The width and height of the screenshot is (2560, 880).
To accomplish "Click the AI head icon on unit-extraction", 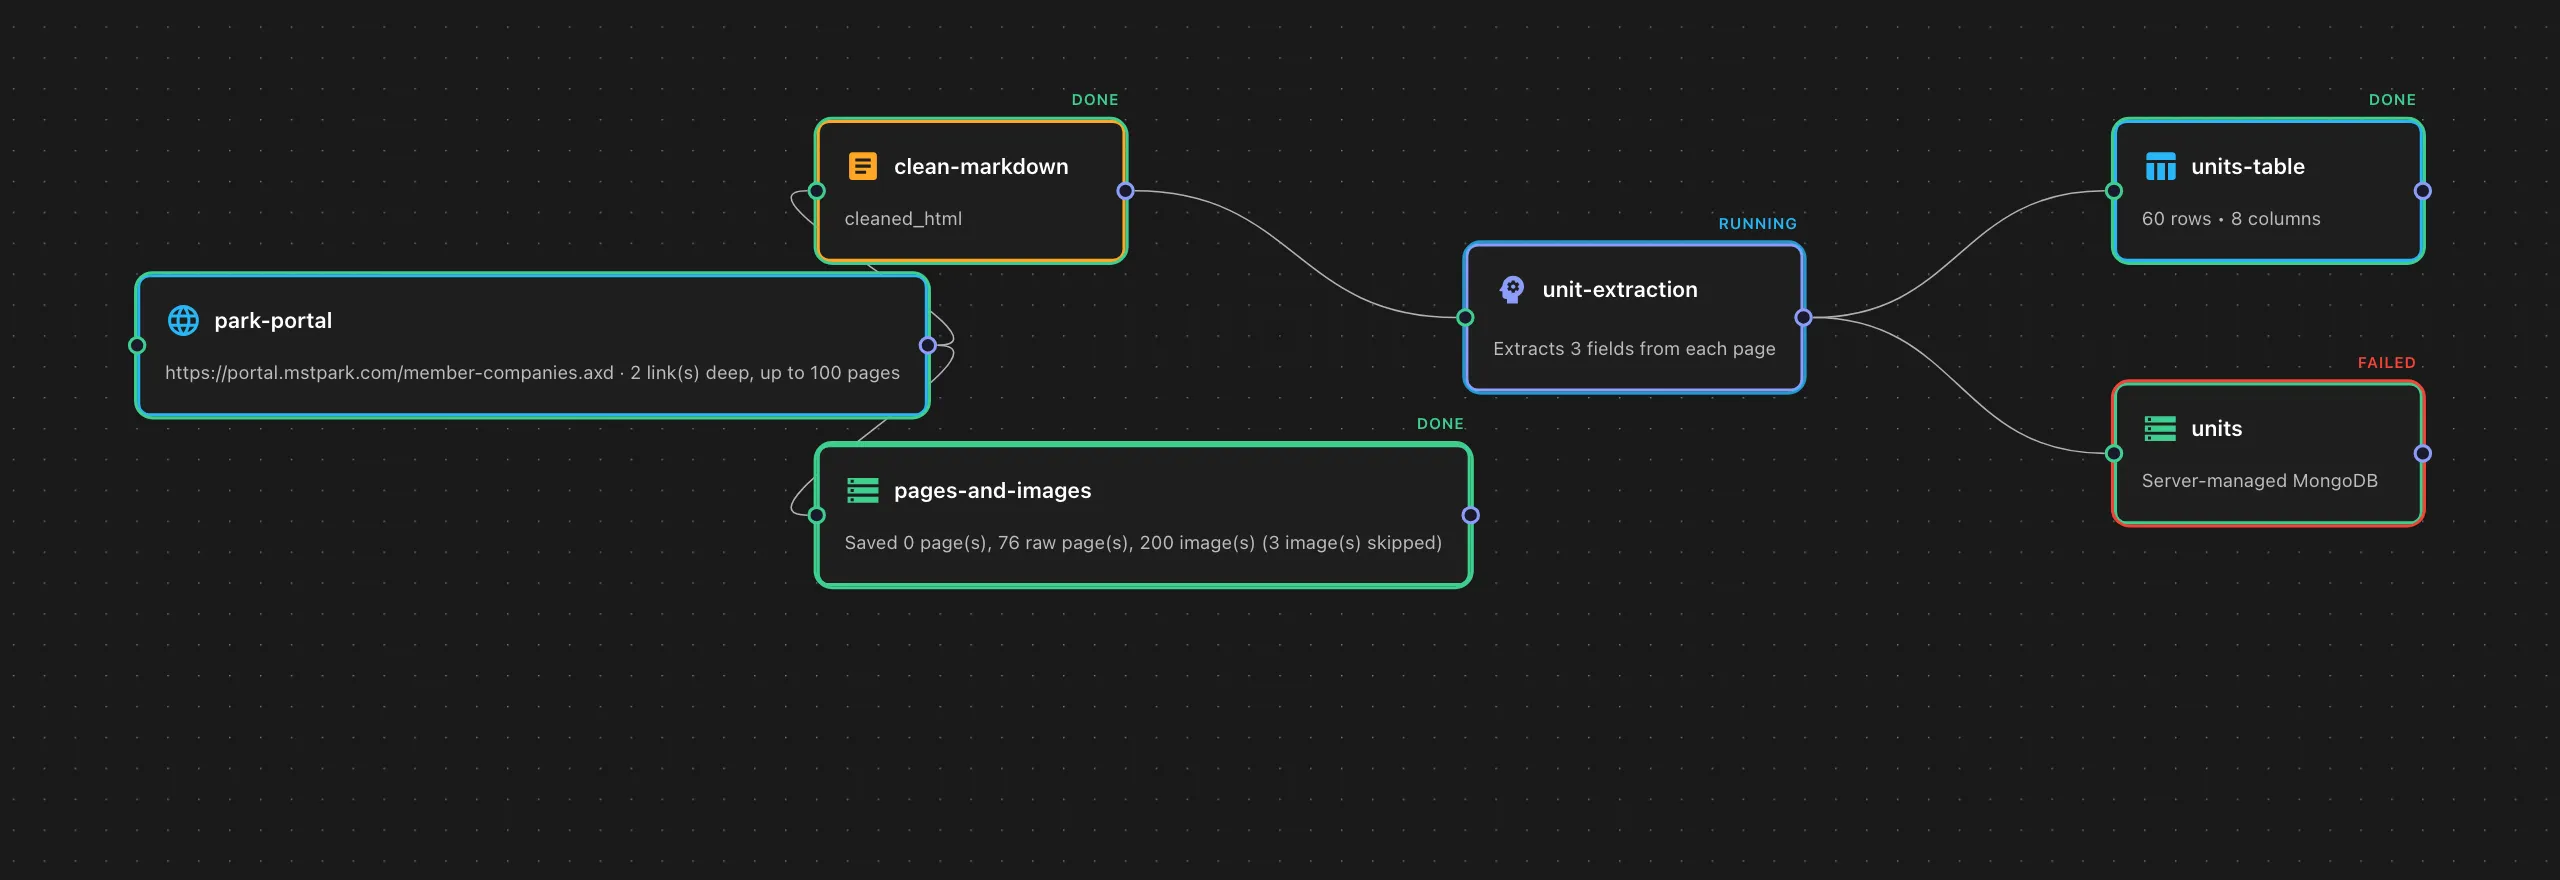I will coord(1512,290).
